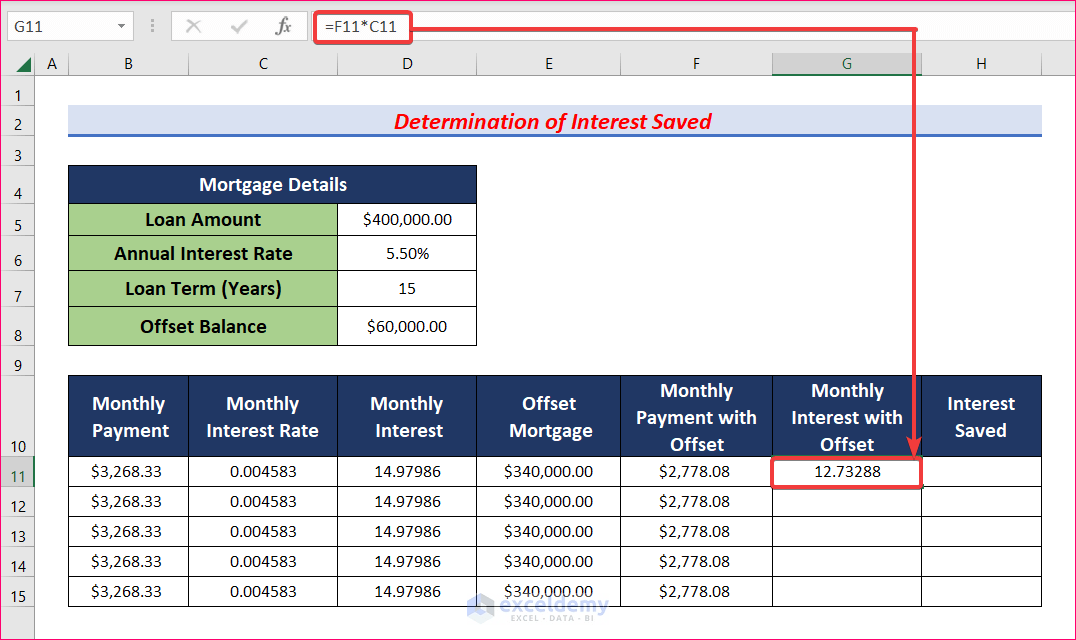Select the 5.50% Annual Interest Rate cell
Image resolution: width=1076 pixels, height=640 pixels.
[x=406, y=253]
